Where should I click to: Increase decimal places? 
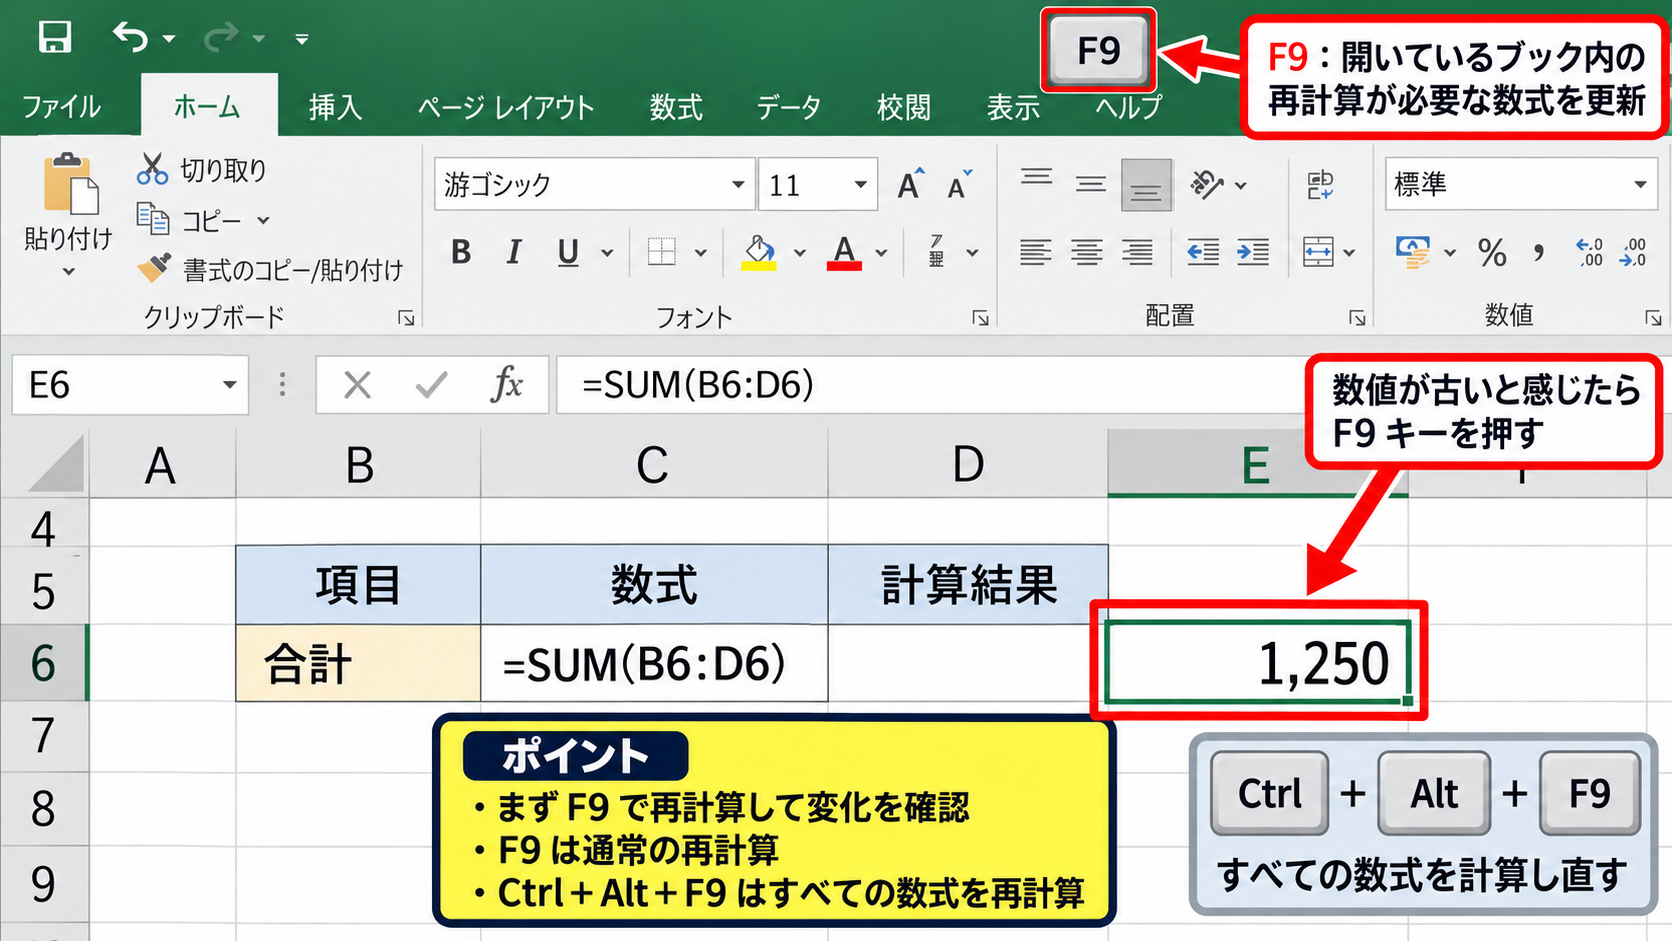tap(1589, 252)
